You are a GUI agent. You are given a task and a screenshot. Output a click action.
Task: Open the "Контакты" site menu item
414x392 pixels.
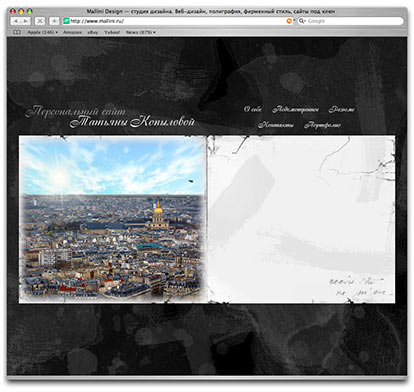point(276,125)
